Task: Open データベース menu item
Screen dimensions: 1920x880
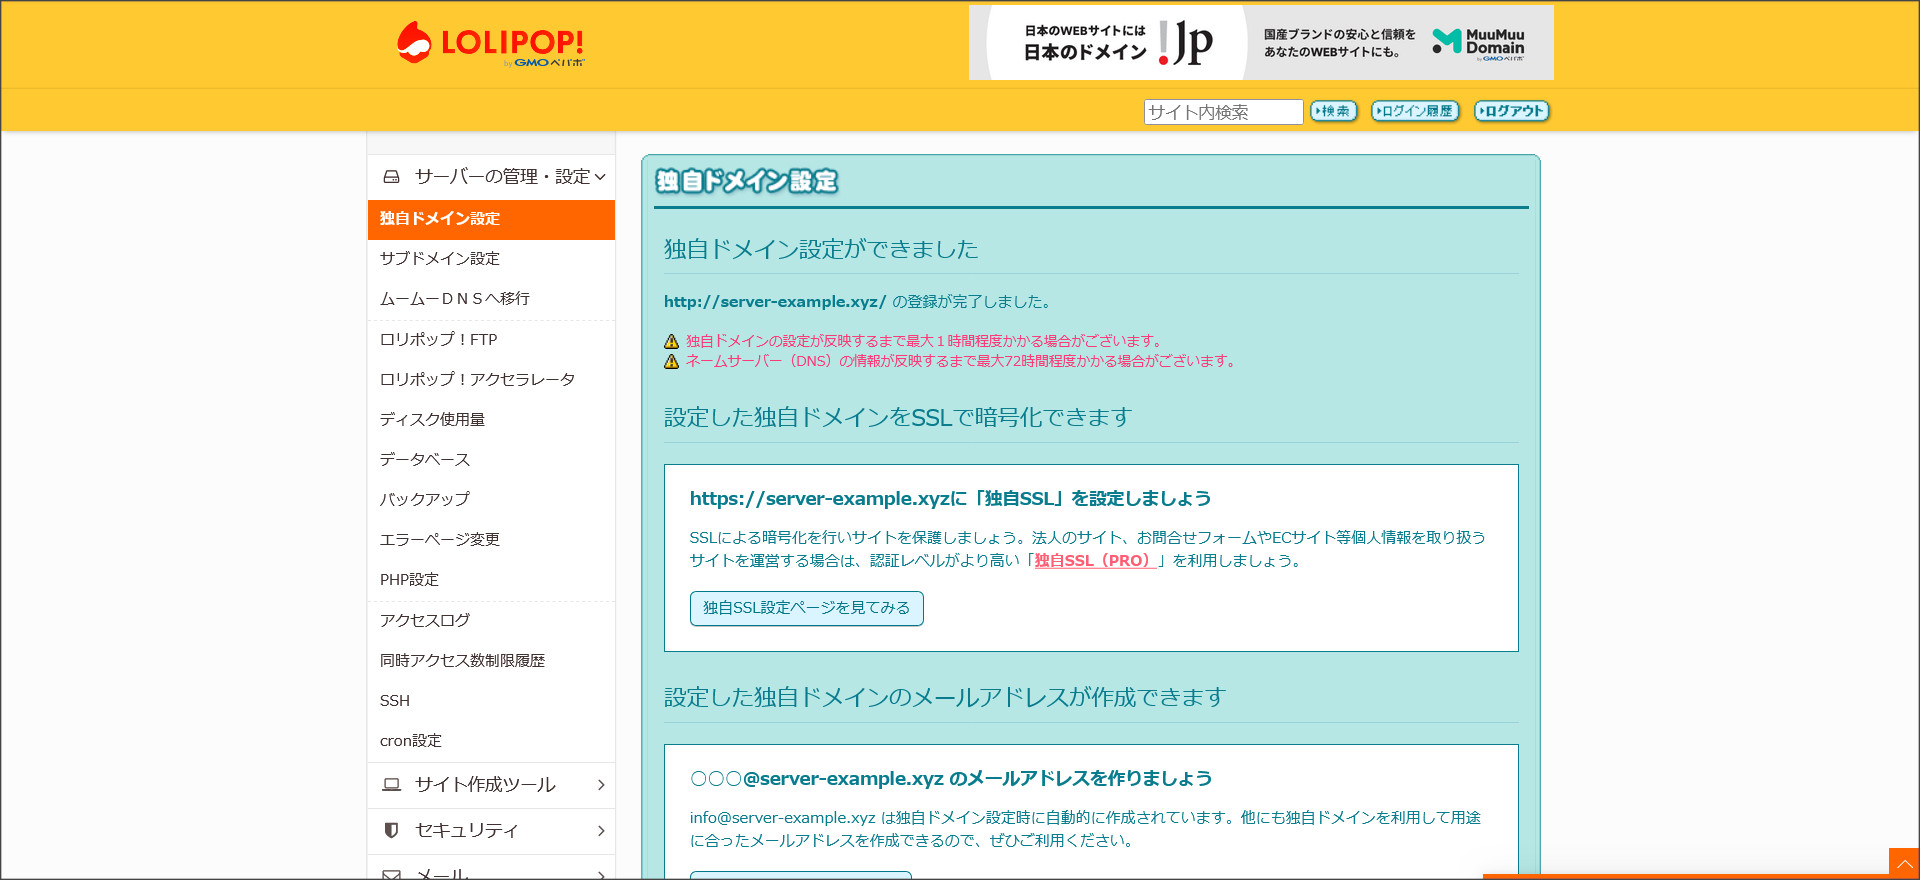Action: [491, 459]
